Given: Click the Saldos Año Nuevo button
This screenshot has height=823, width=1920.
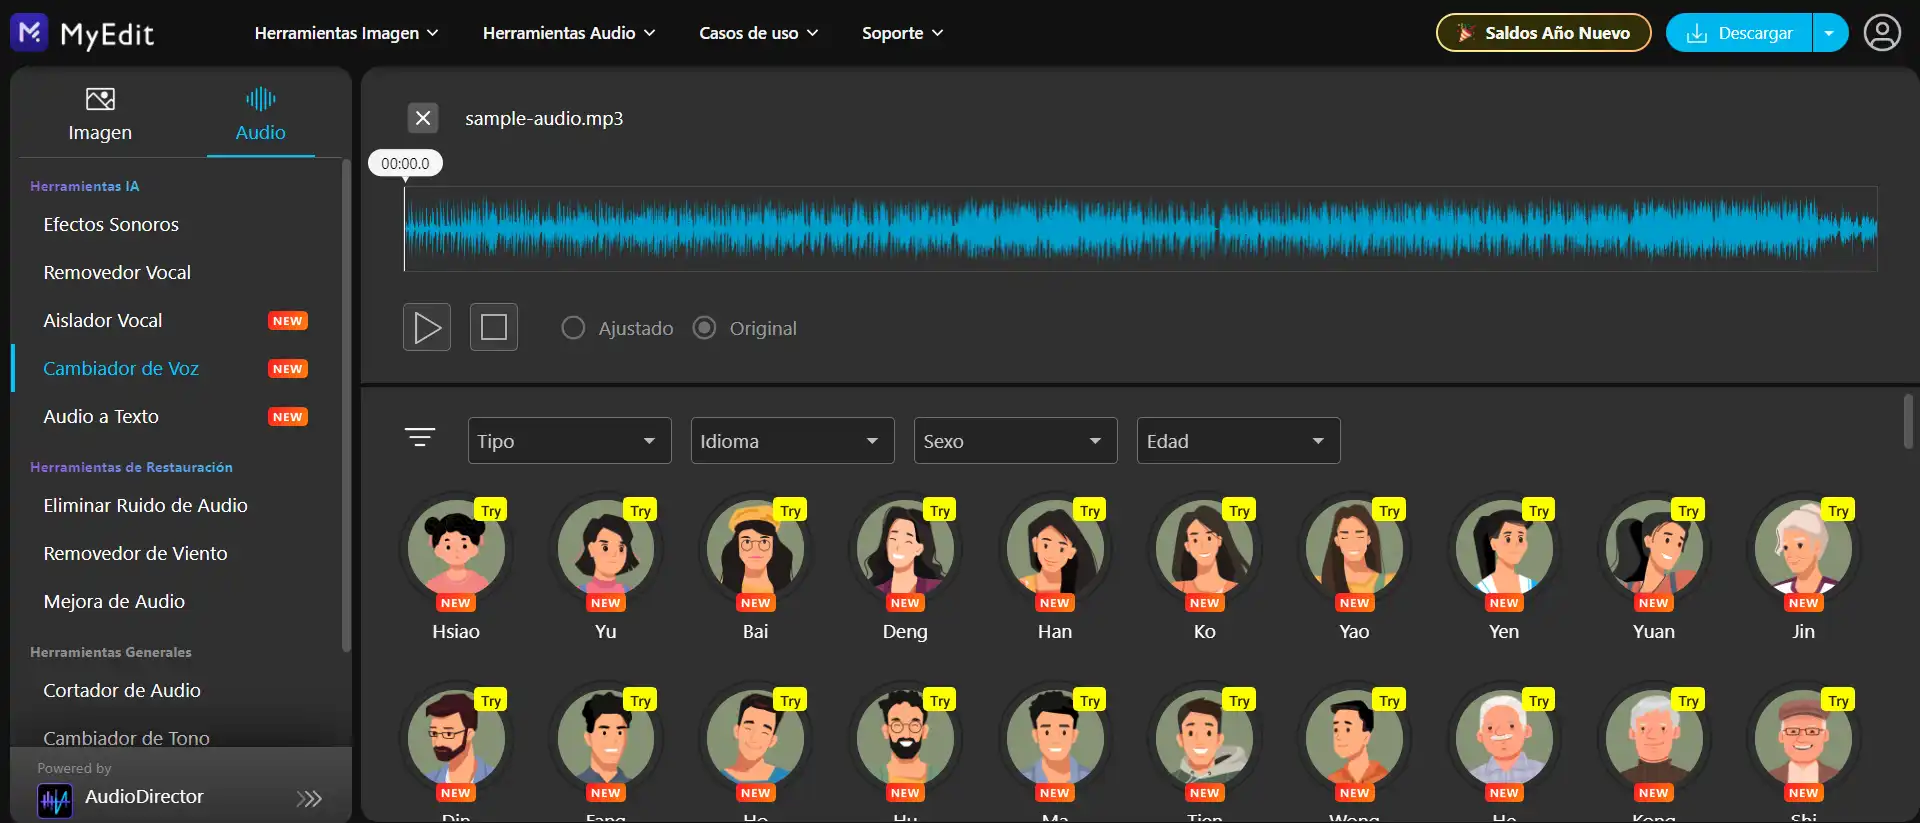Looking at the screenshot, I should pyautogui.click(x=1543, y=33).
